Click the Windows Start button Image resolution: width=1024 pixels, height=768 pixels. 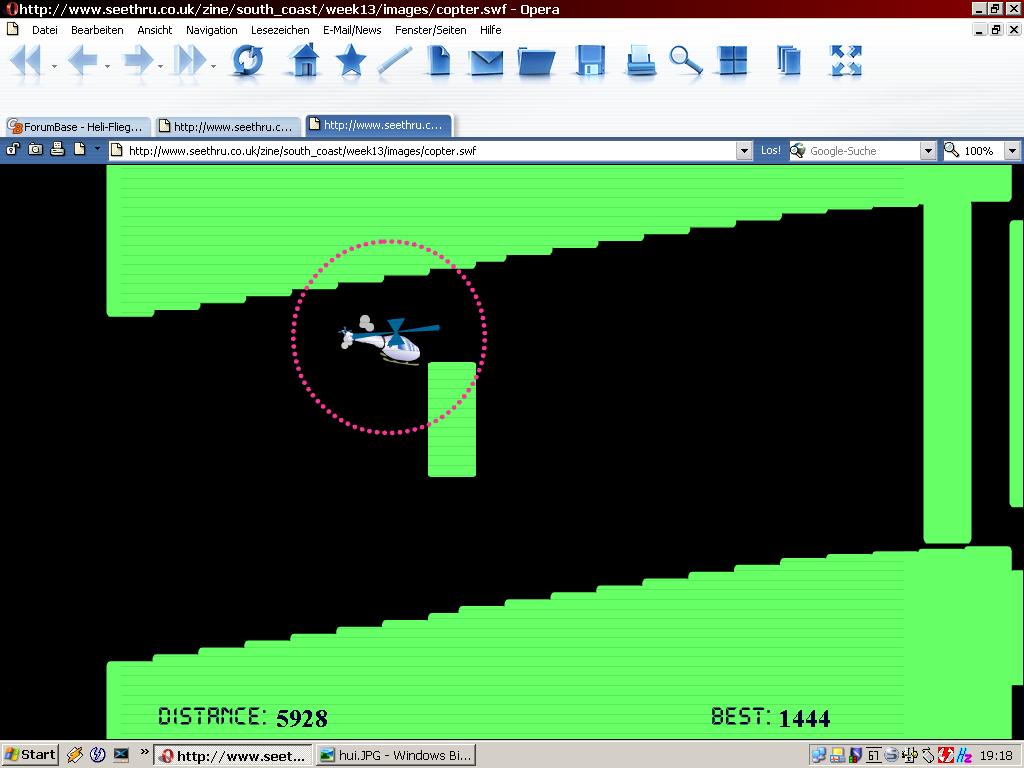tap(30, 755)
